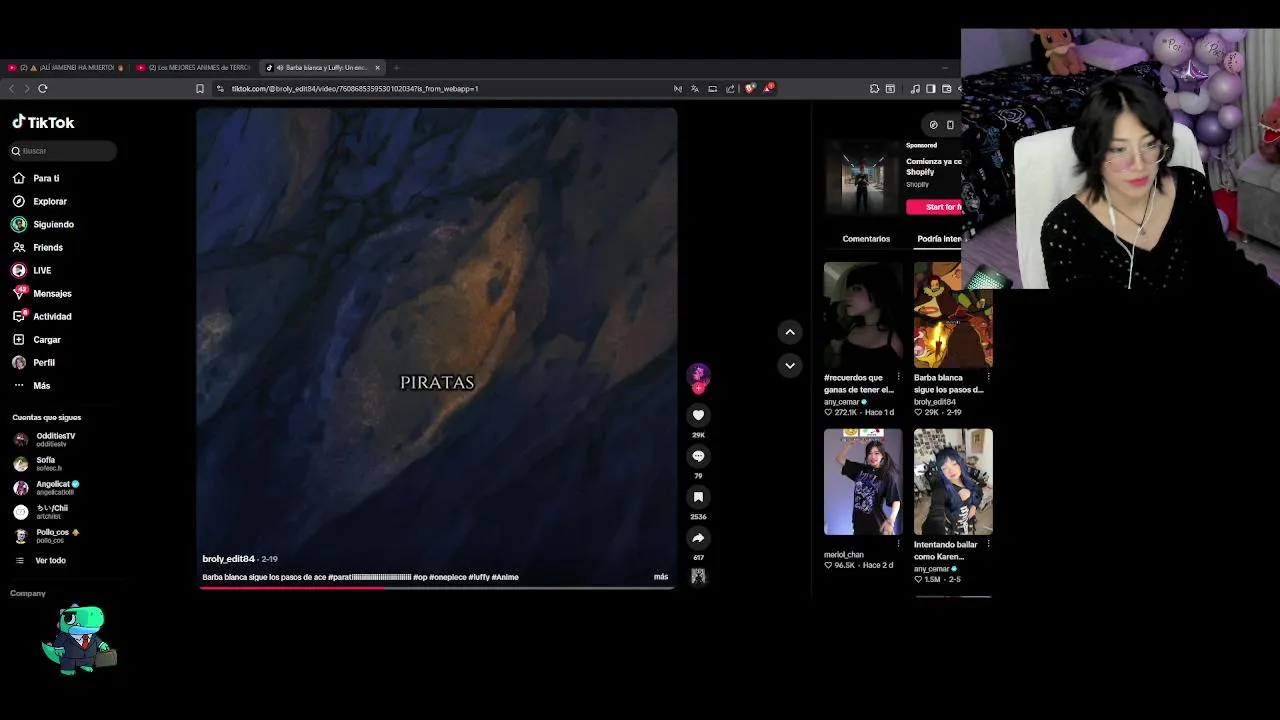Click Shopify Start for free button

pos(934,207)
